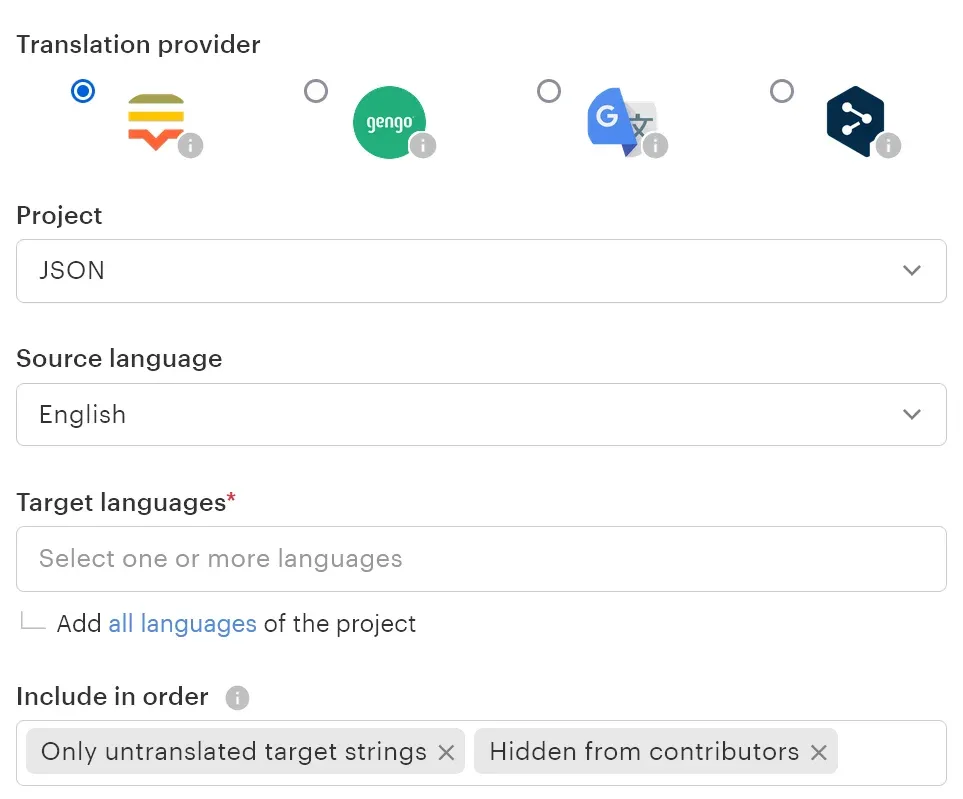Remove the "Only untranslated target strings" tag

pyautogui.click(x=446, y=752)
